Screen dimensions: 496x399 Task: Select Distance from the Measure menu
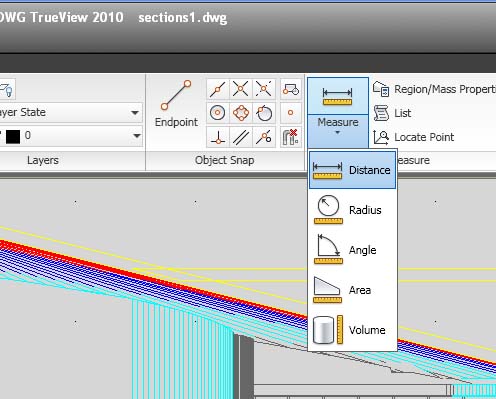[352, 170]
